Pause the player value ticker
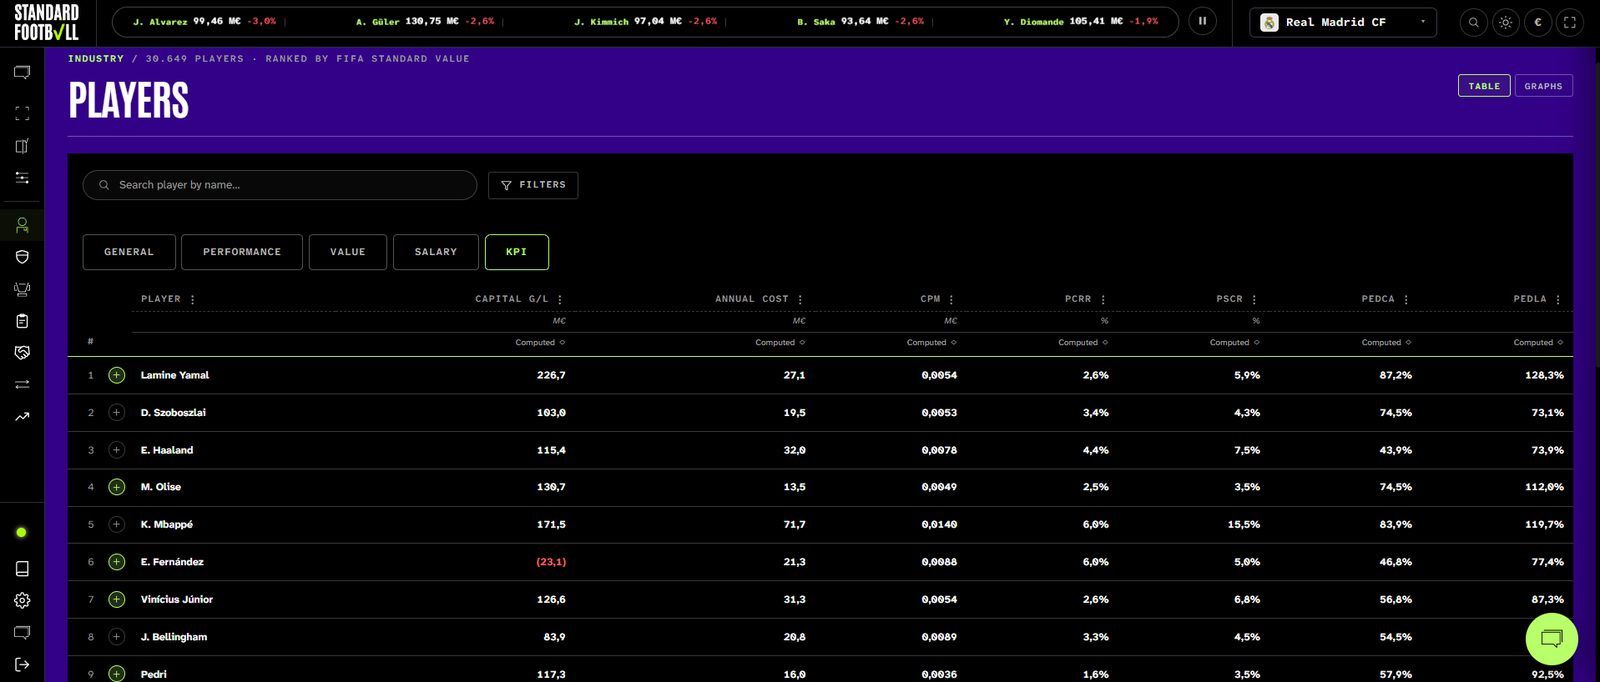Image resolution: width=1600 pixels, height=682 pixels. click(x=1203, y=21)
